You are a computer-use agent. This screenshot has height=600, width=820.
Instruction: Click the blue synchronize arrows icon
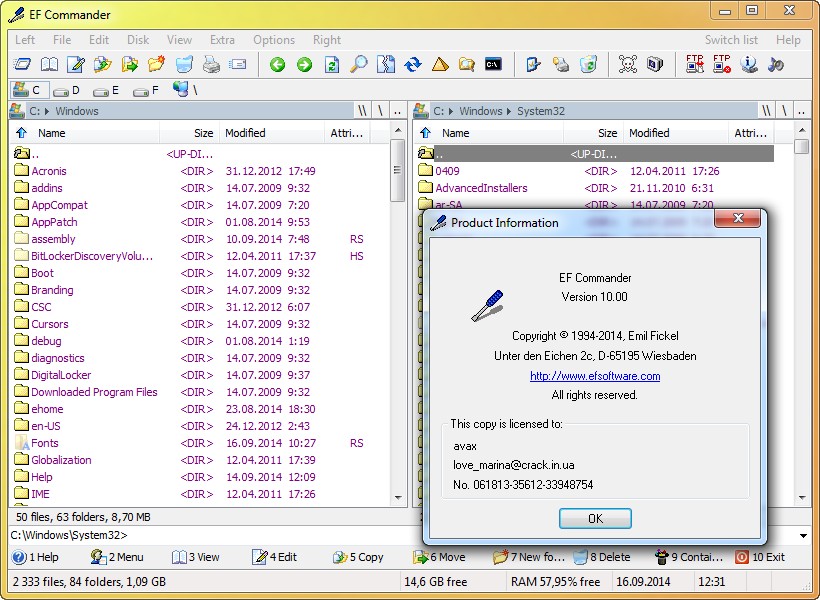(x=413, y=64)
